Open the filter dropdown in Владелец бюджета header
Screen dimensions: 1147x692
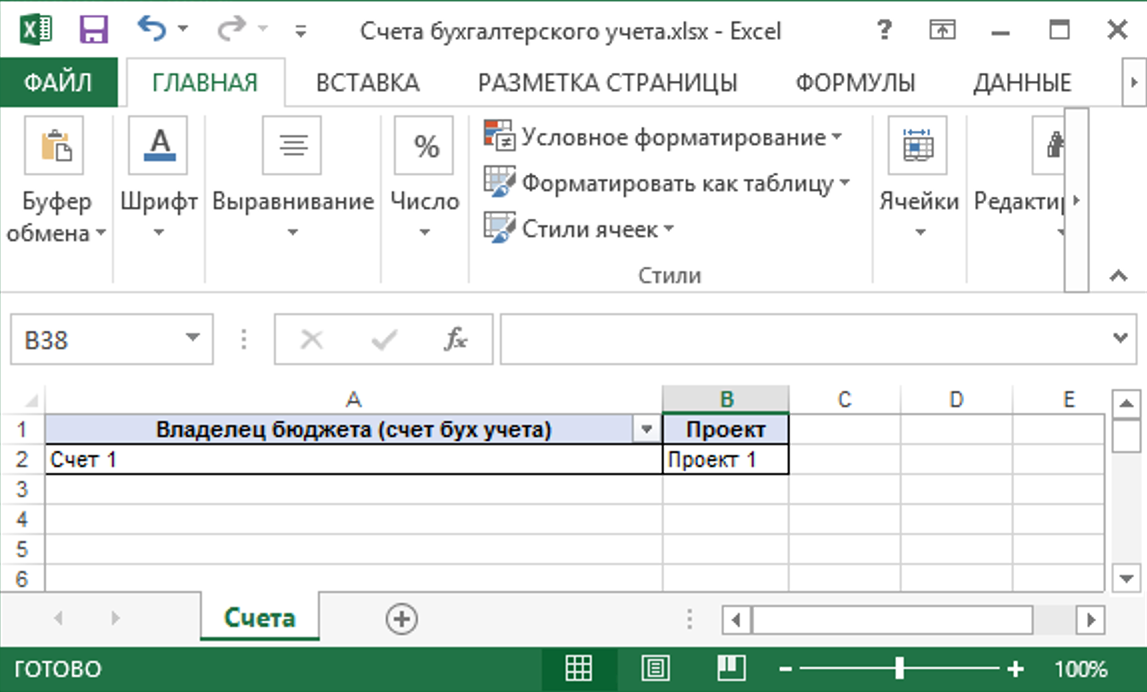tap(646, 430)
